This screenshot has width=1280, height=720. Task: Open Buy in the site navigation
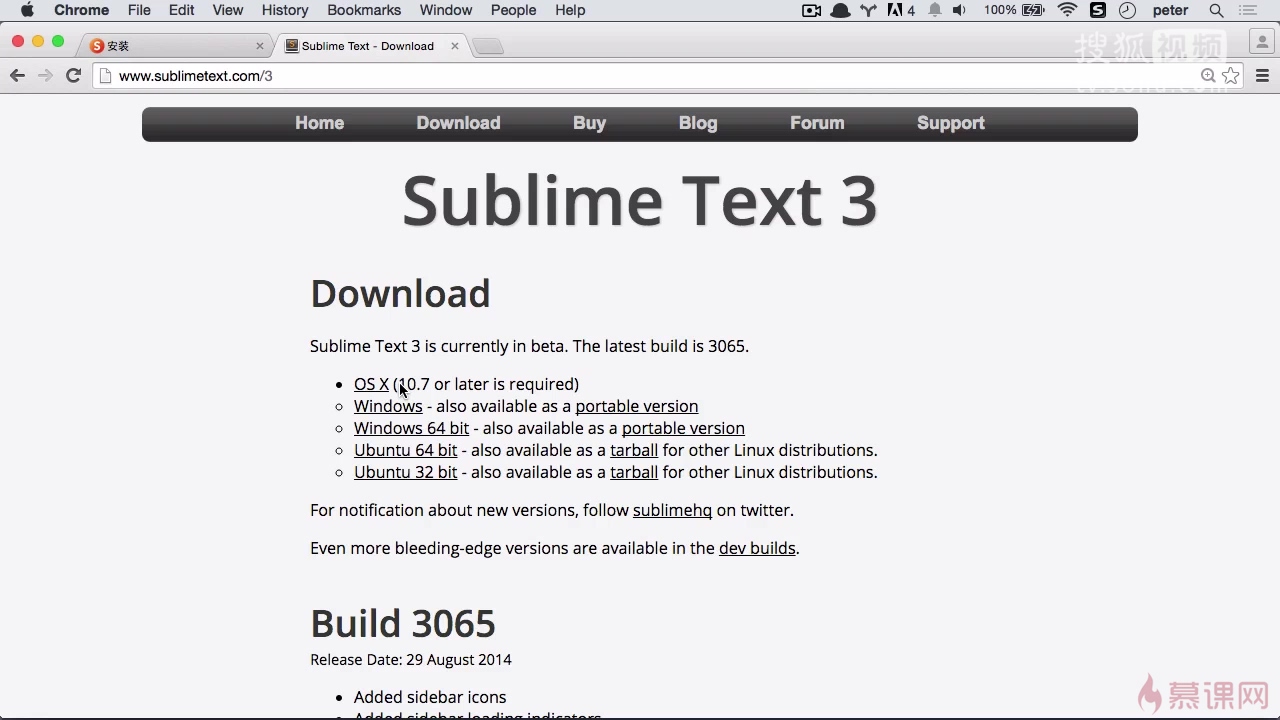click(x=589, y=123)
